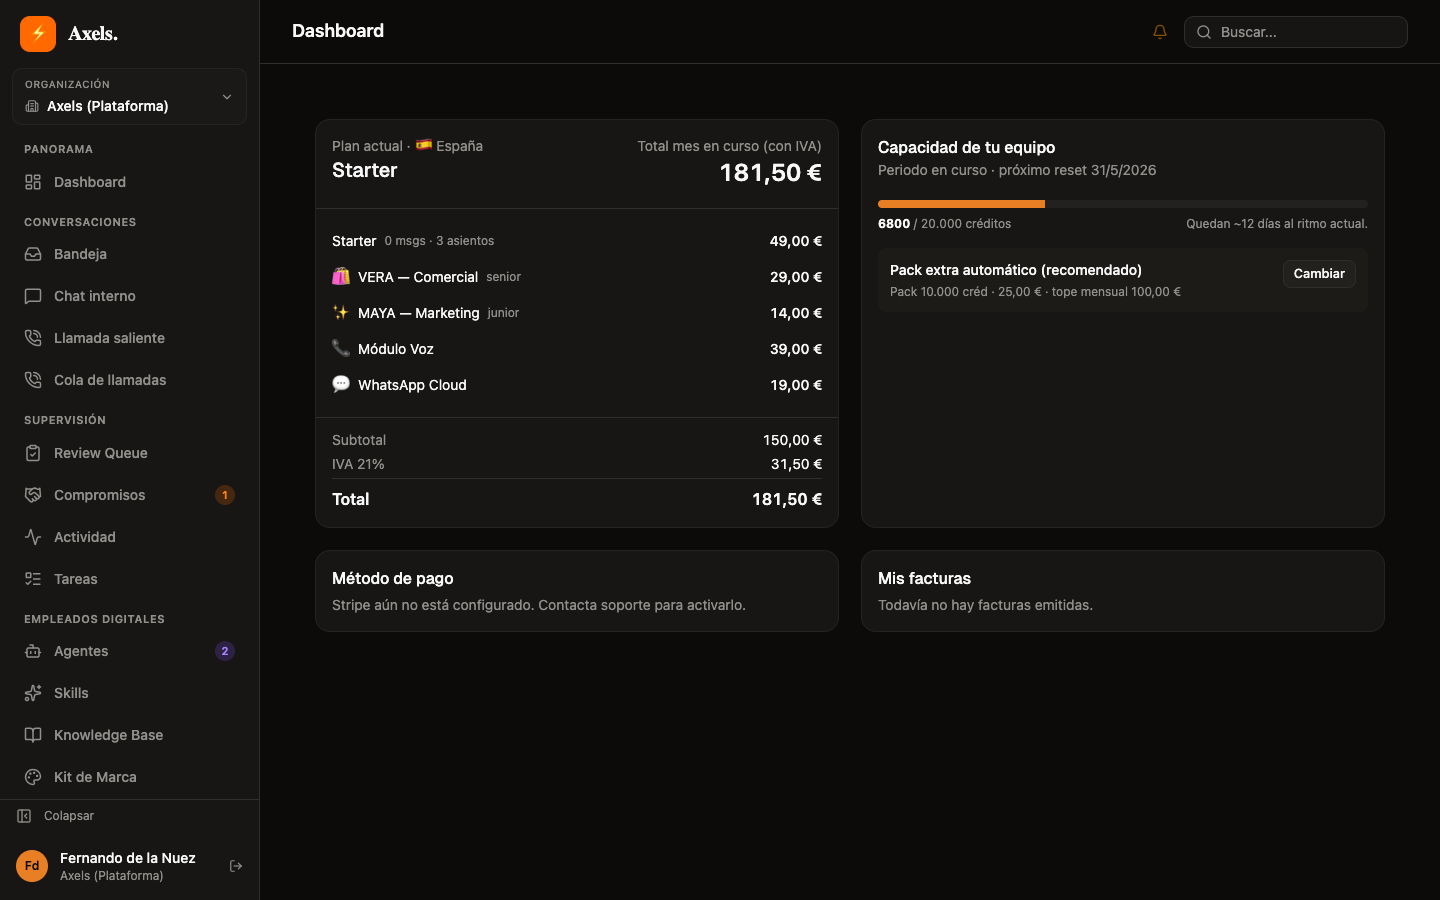Open the Skills sparkle icon
The width and height of the screenshot is (1440, 900).
coord(33,693)
